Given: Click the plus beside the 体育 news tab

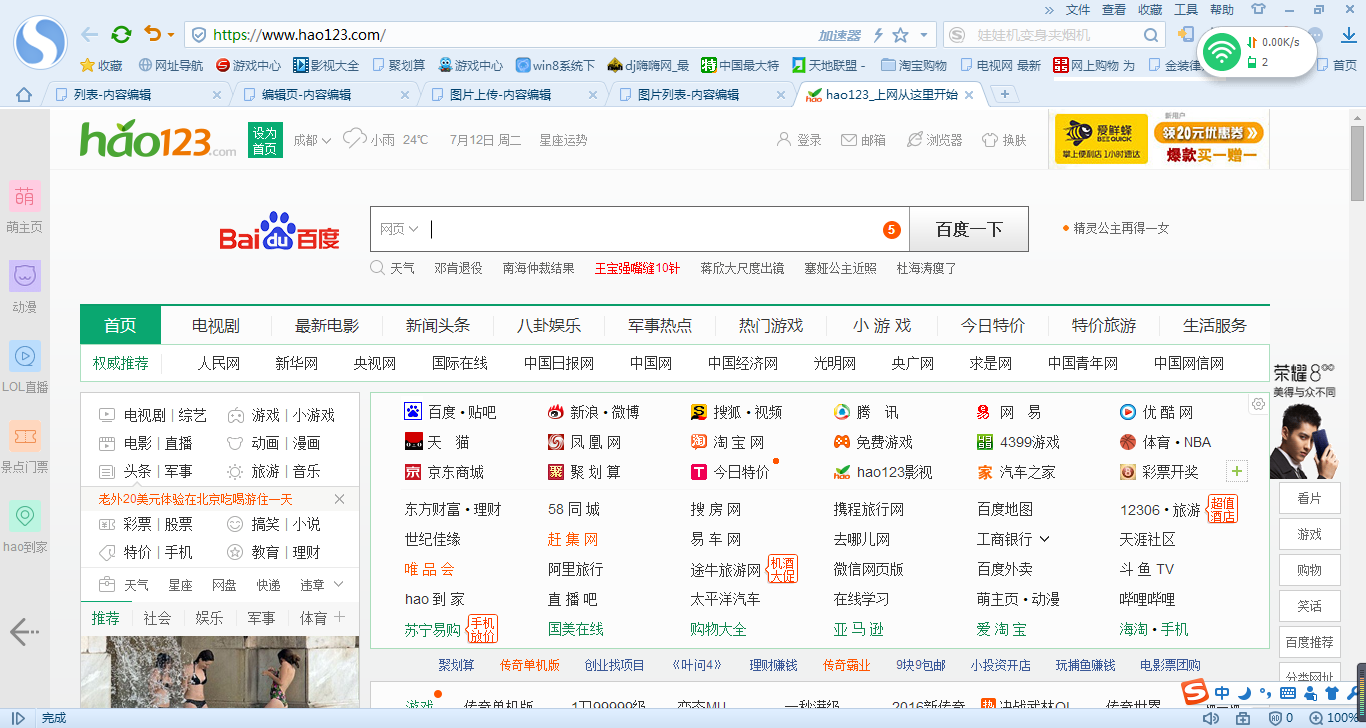Looking at the screenshot, I should point(339,617).
